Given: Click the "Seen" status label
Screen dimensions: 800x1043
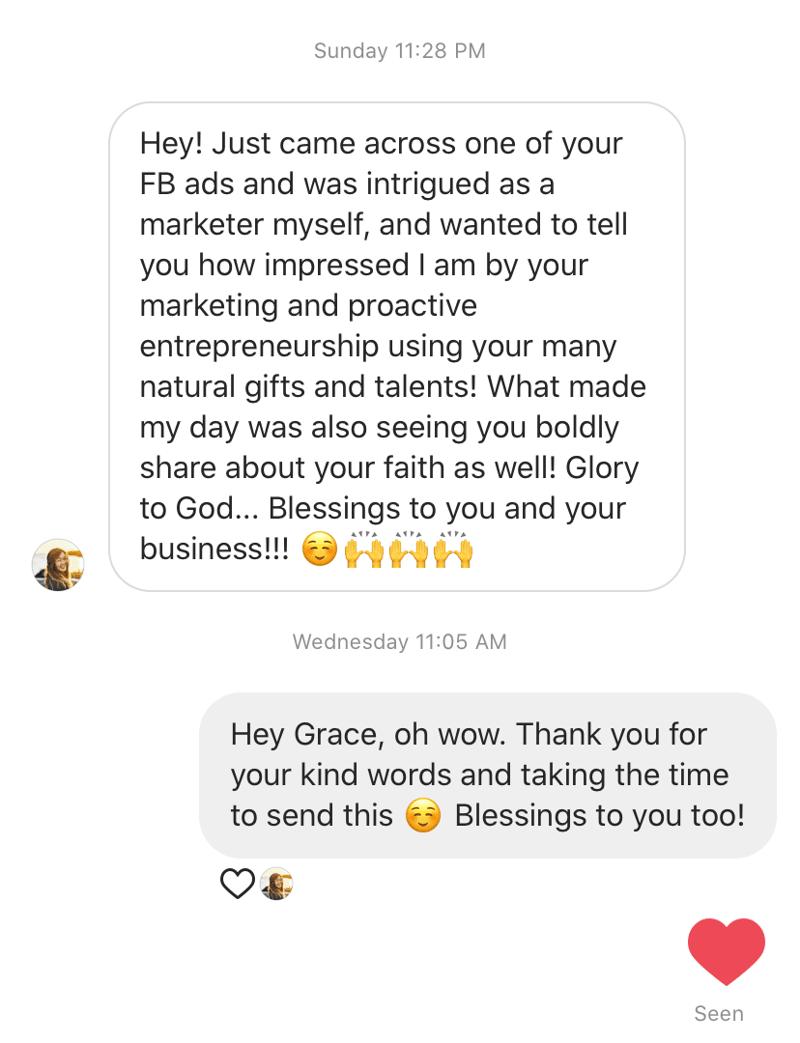Looking at the screenshot, I should click(x=719, y=1013).
